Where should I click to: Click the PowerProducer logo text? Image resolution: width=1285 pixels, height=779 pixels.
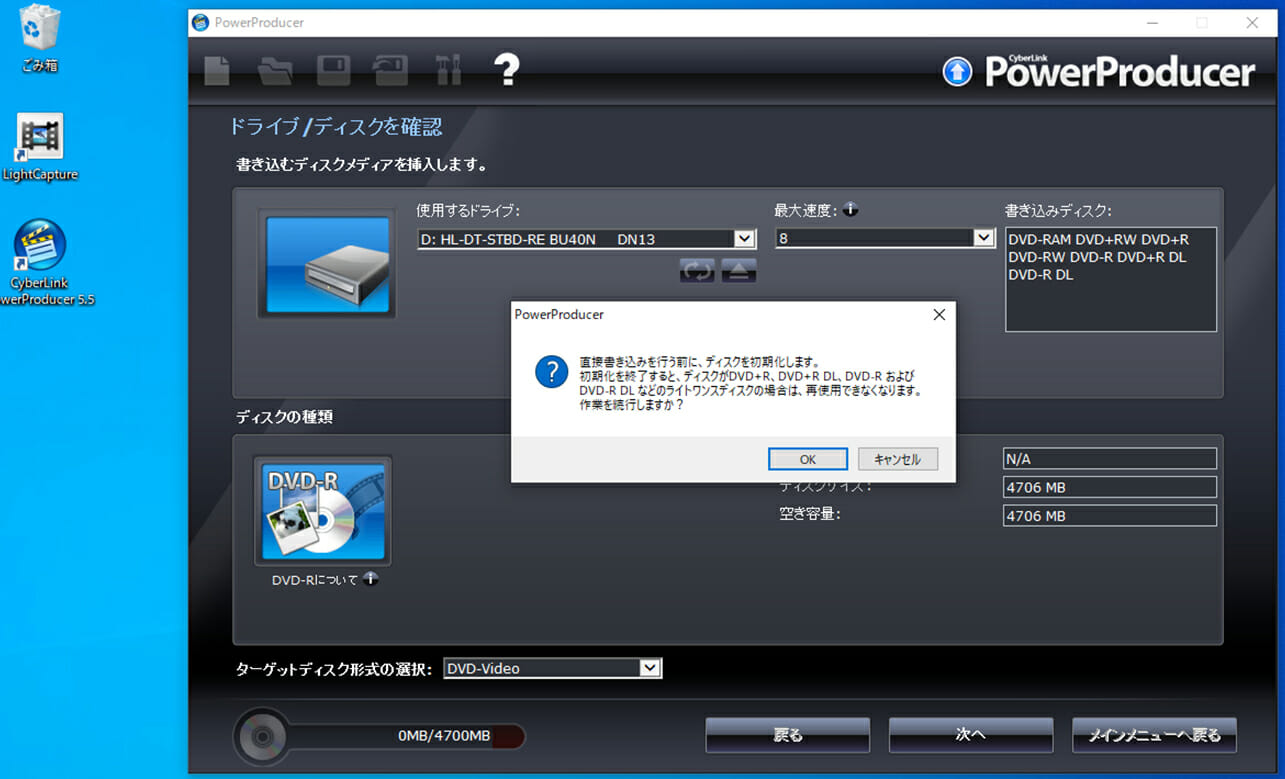[x=1120, y=72]
